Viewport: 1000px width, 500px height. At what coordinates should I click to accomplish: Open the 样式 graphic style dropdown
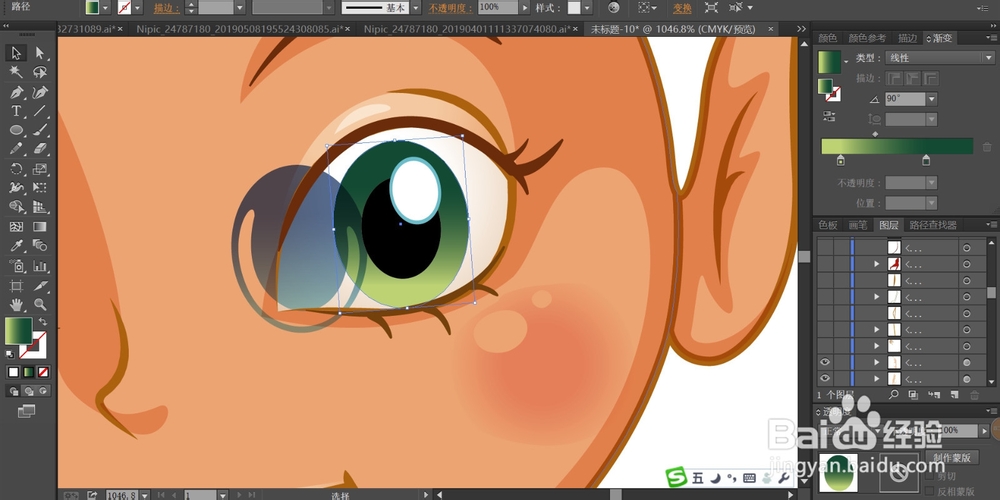pyautogui.click(x=587, y=8)
